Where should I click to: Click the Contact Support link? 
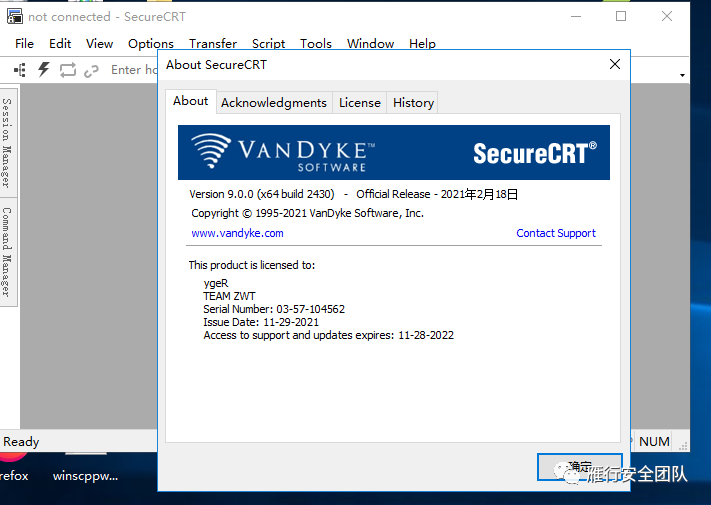click(556, 233)
